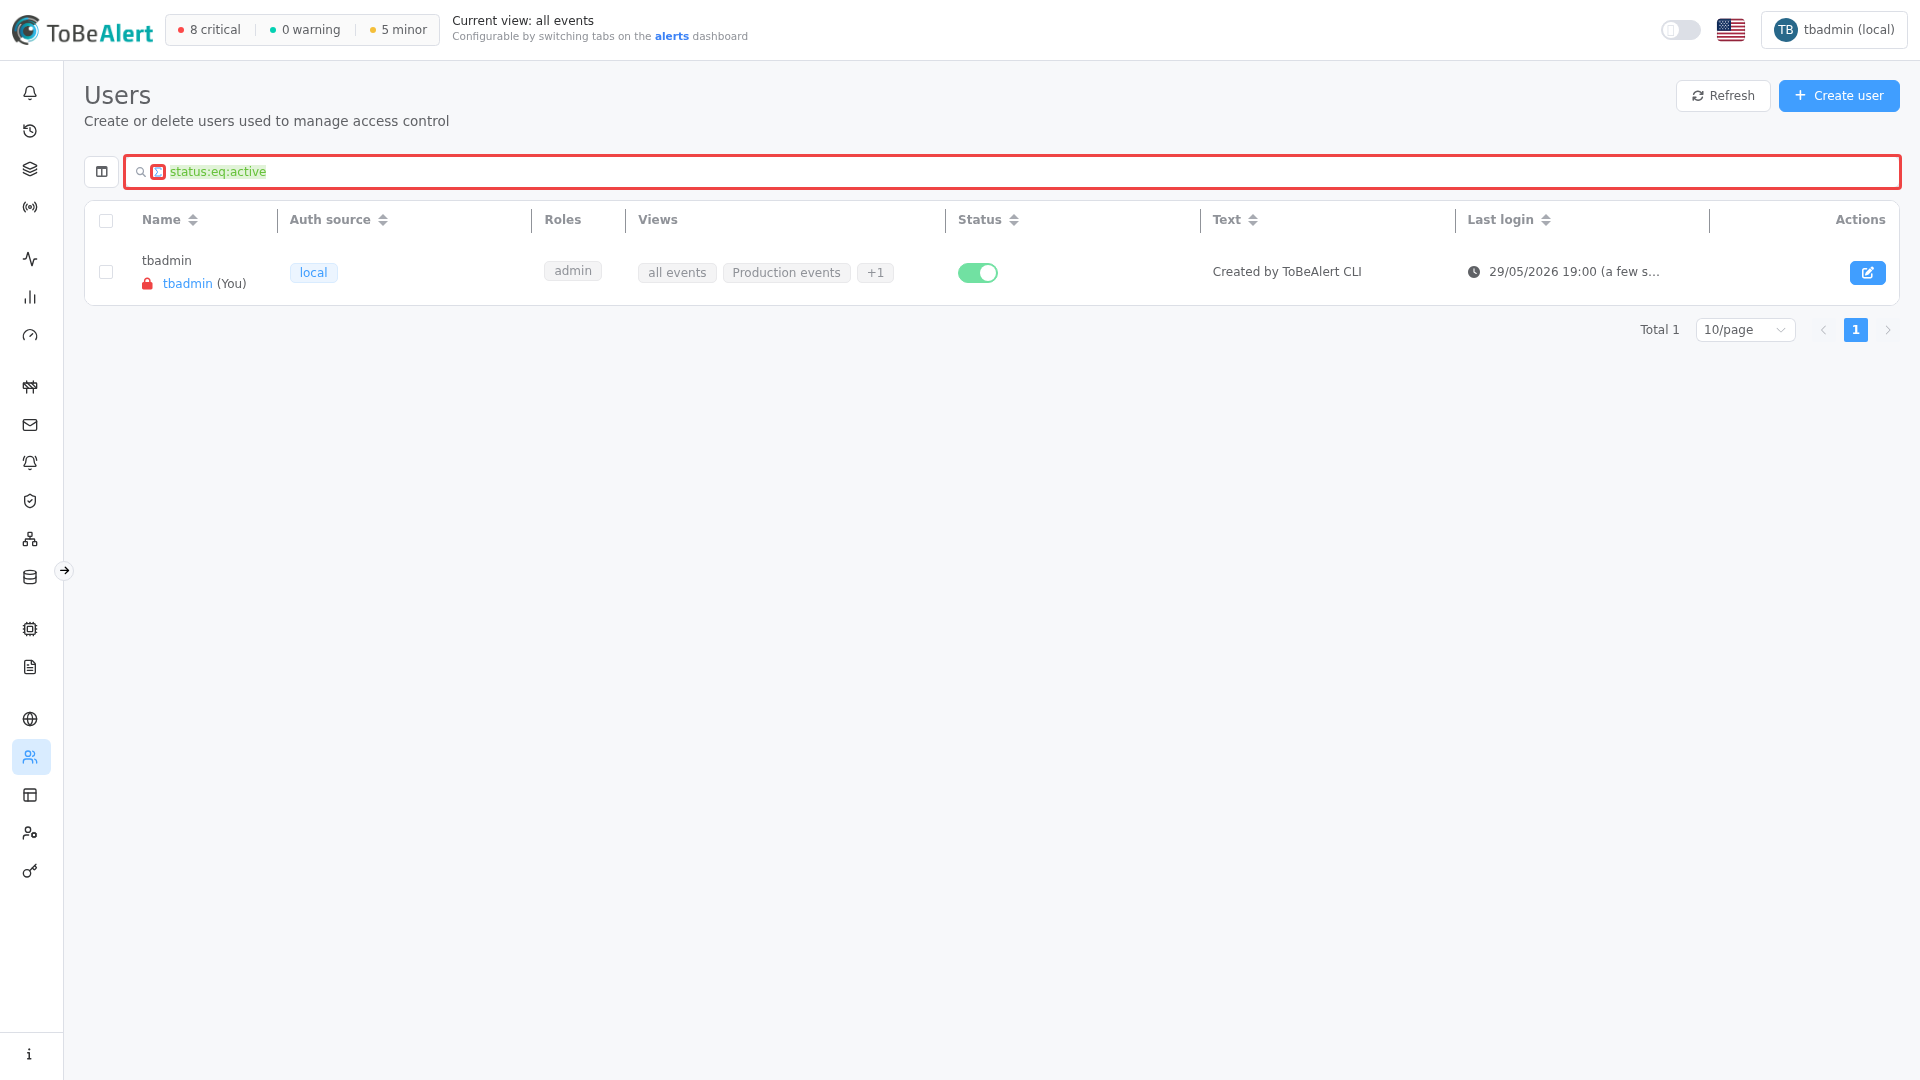This screenshot has height=1080, width=1920.
Task: Click the Create user button
Action: point(1839,96)
